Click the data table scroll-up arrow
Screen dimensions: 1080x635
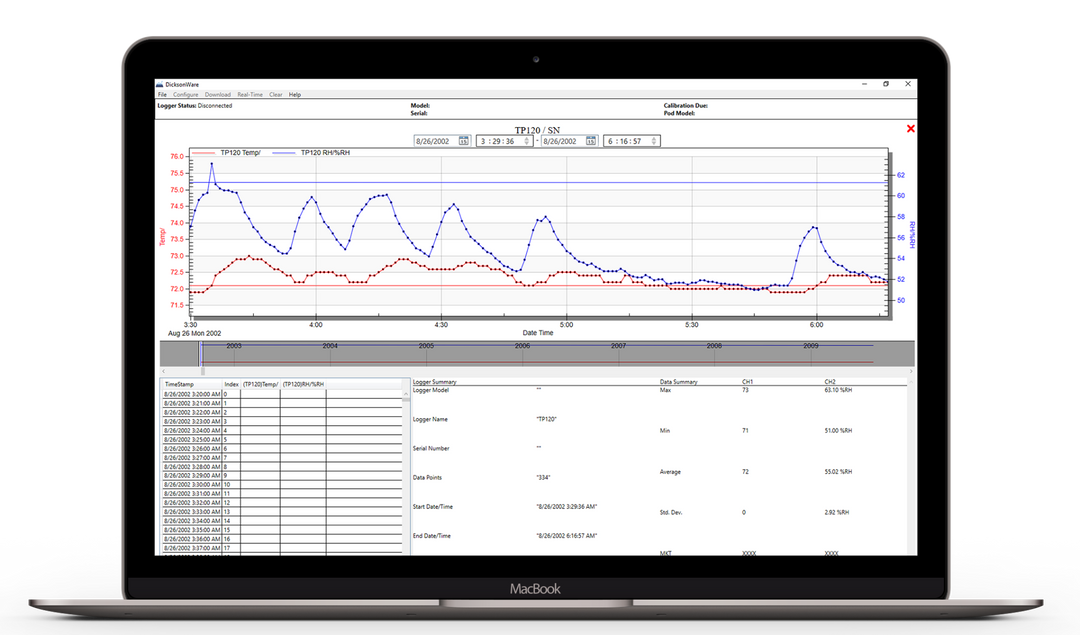pyautogui.click(x=406, y=394)
